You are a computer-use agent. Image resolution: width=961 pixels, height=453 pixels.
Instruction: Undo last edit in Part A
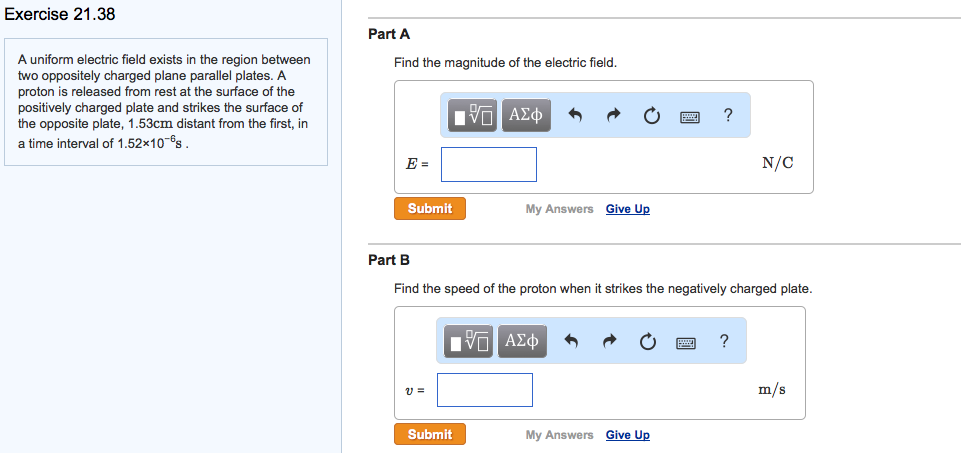[x=575, y=116]
